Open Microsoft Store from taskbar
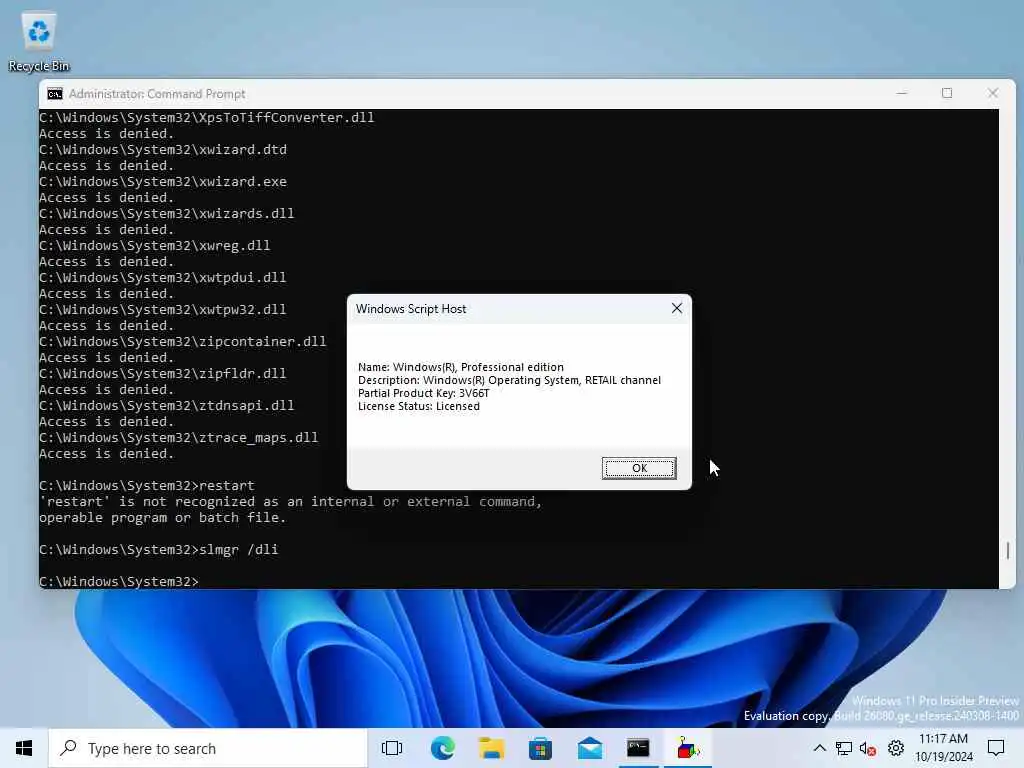 (x=540, y=748)
